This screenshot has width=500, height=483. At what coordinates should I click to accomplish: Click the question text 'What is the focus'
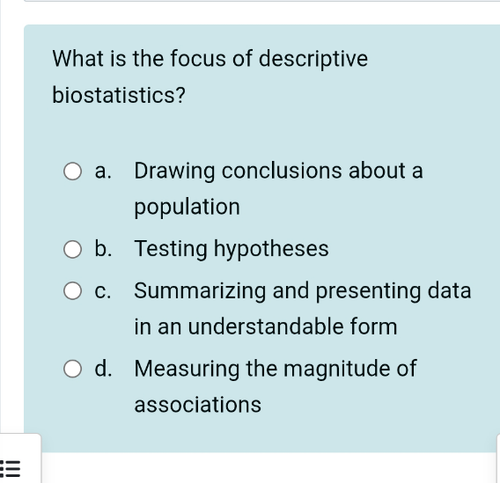pyautogui.click(x=139, y=59)
